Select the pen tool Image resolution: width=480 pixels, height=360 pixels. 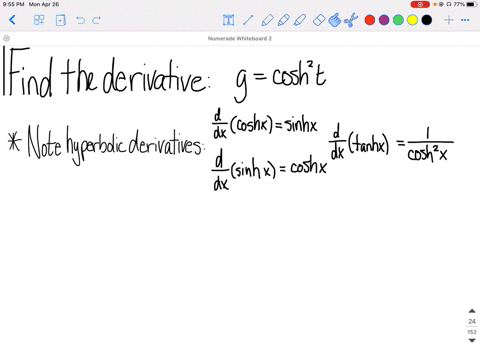(267, 20)
